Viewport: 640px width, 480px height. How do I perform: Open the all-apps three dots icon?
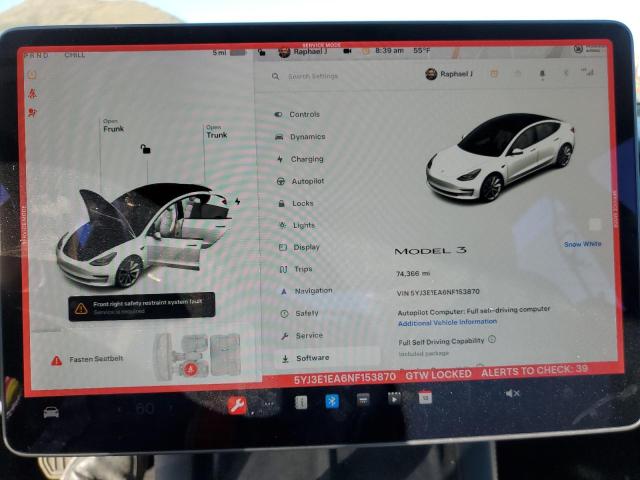(x=269, y=404)
